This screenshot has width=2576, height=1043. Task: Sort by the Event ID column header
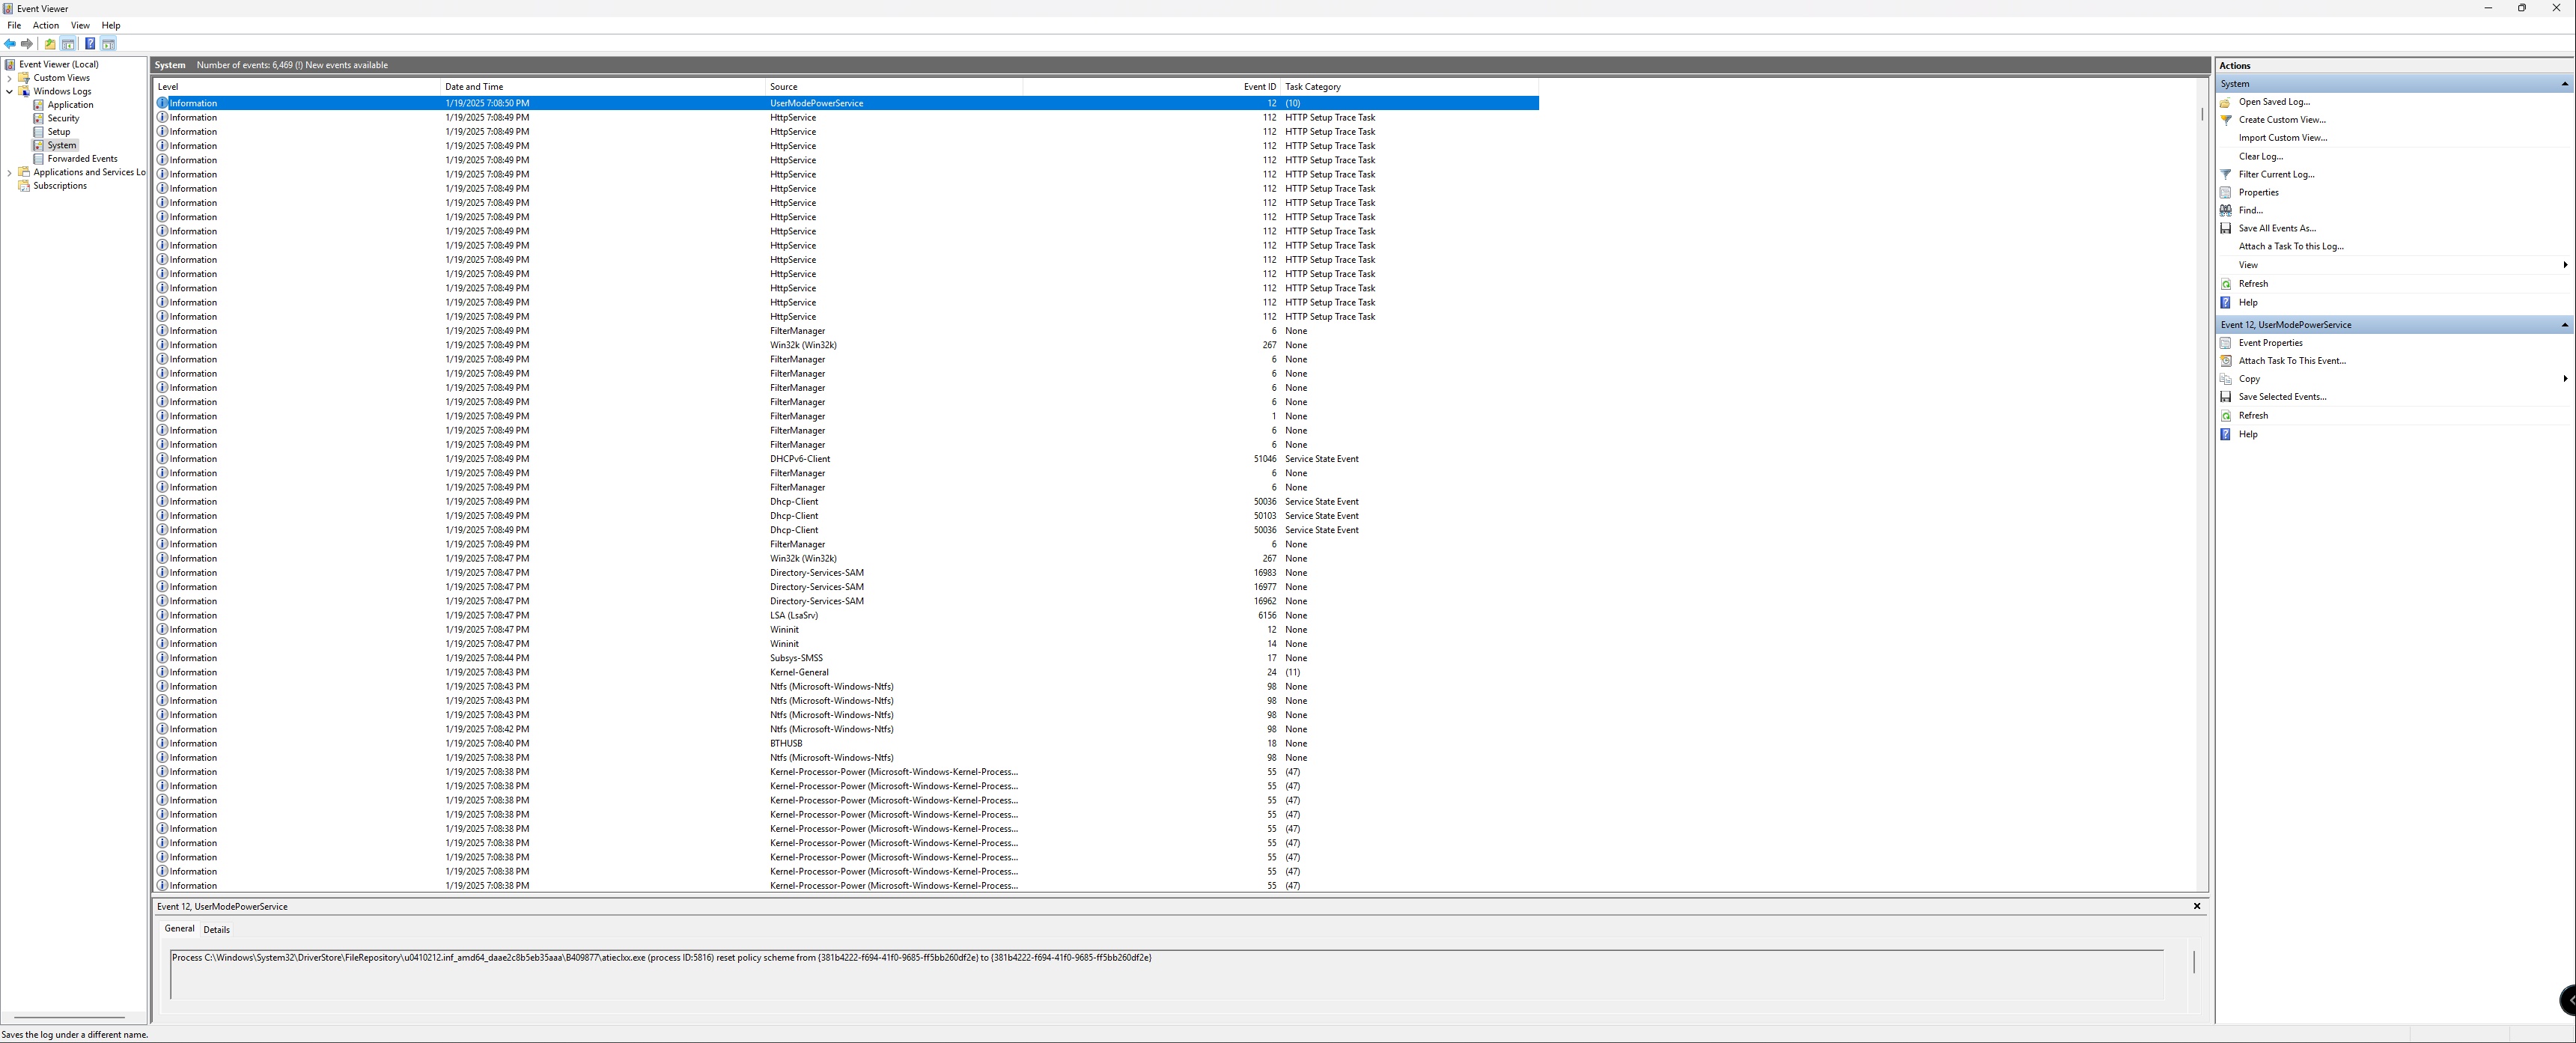(1151, 87)
